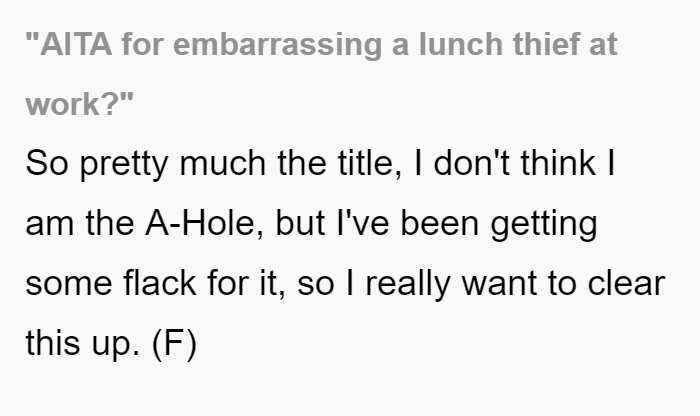Click "really want" in the paragraph
This screenshot has width=700, height=416.
click(x=451, y=285)
